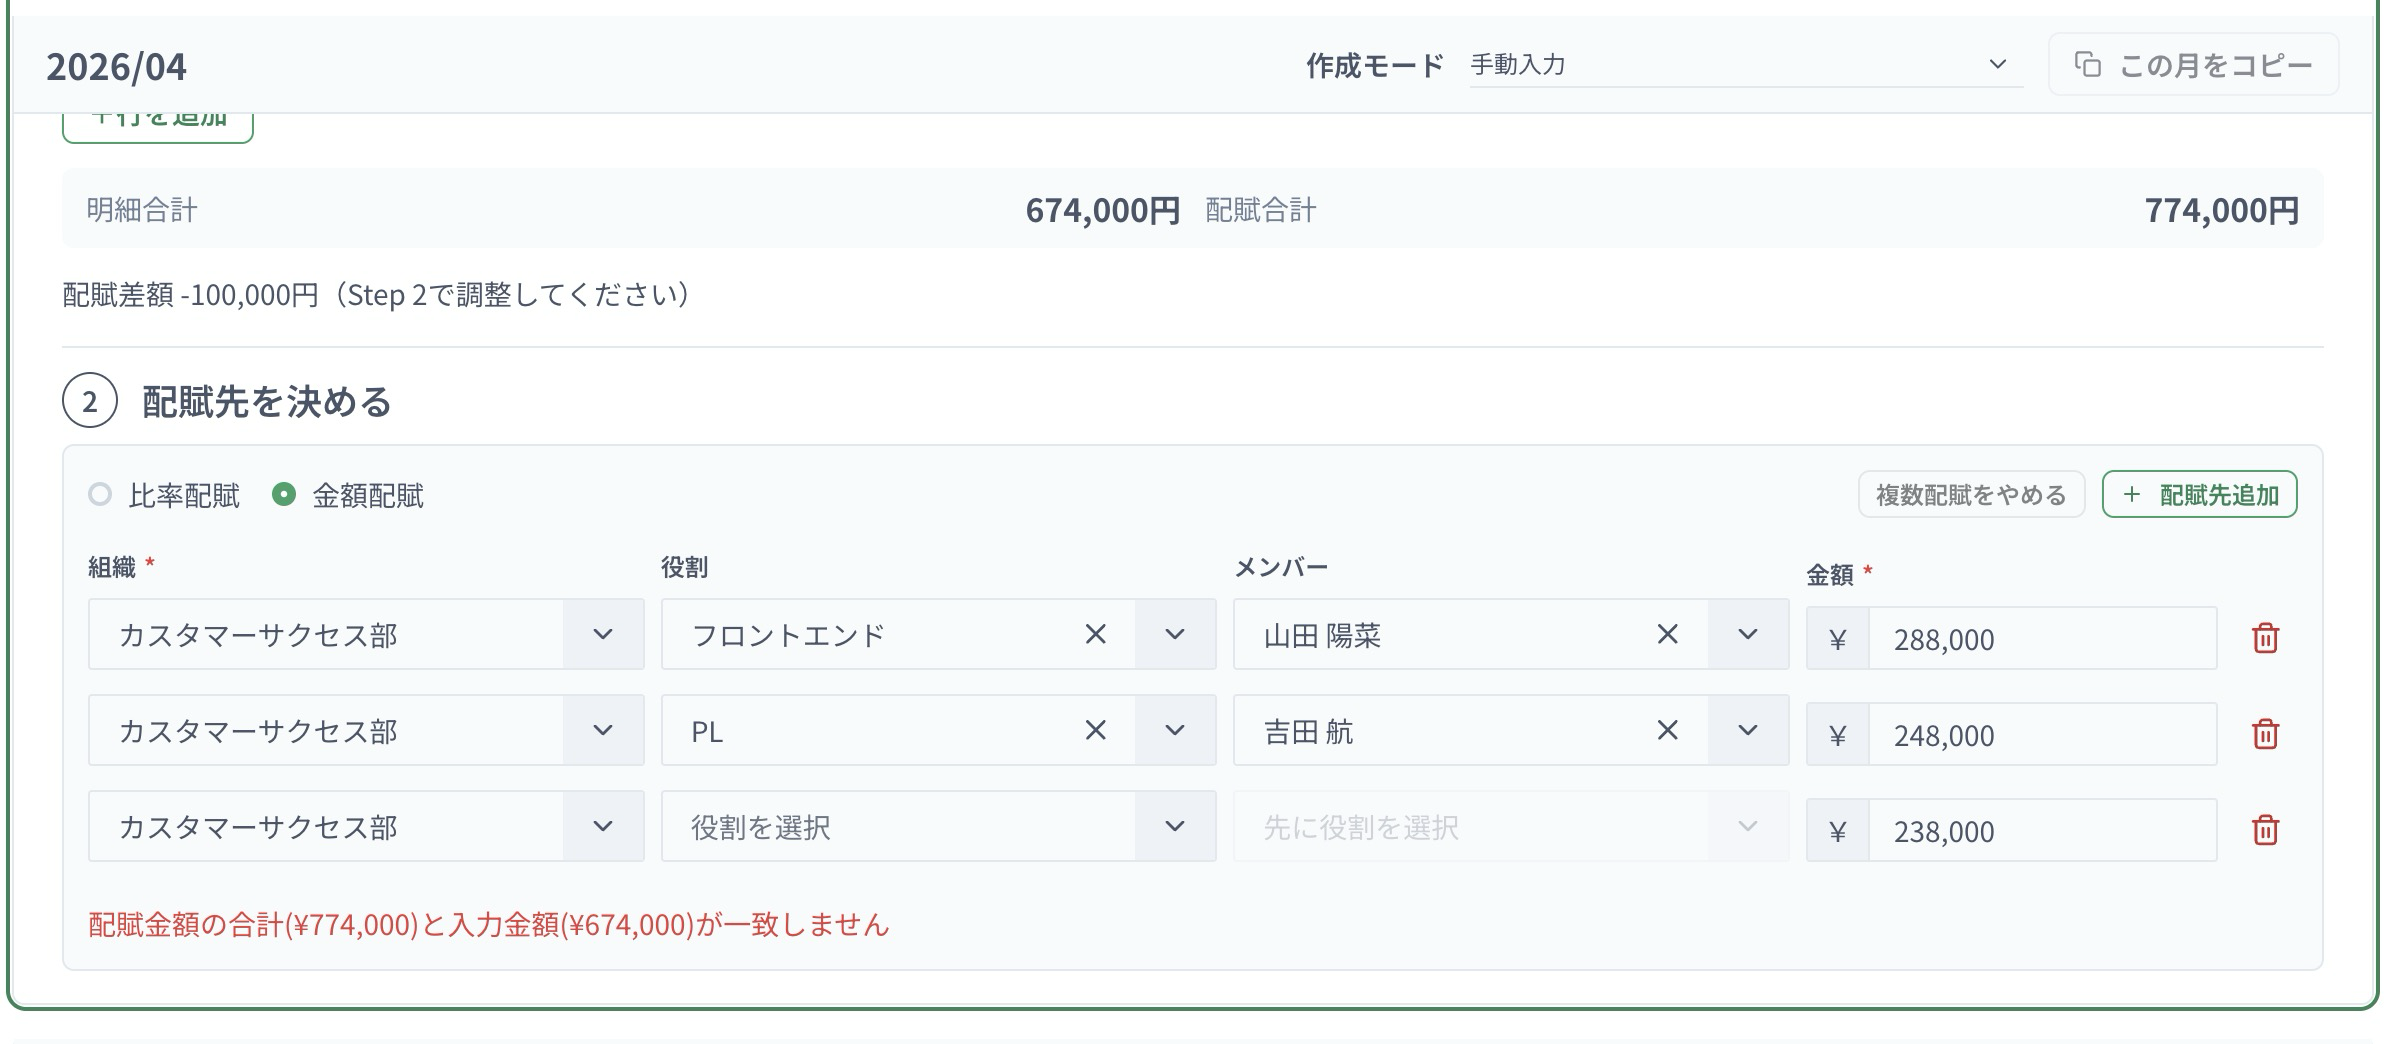Open the 役割を選択 dropdown

(938, 826)
